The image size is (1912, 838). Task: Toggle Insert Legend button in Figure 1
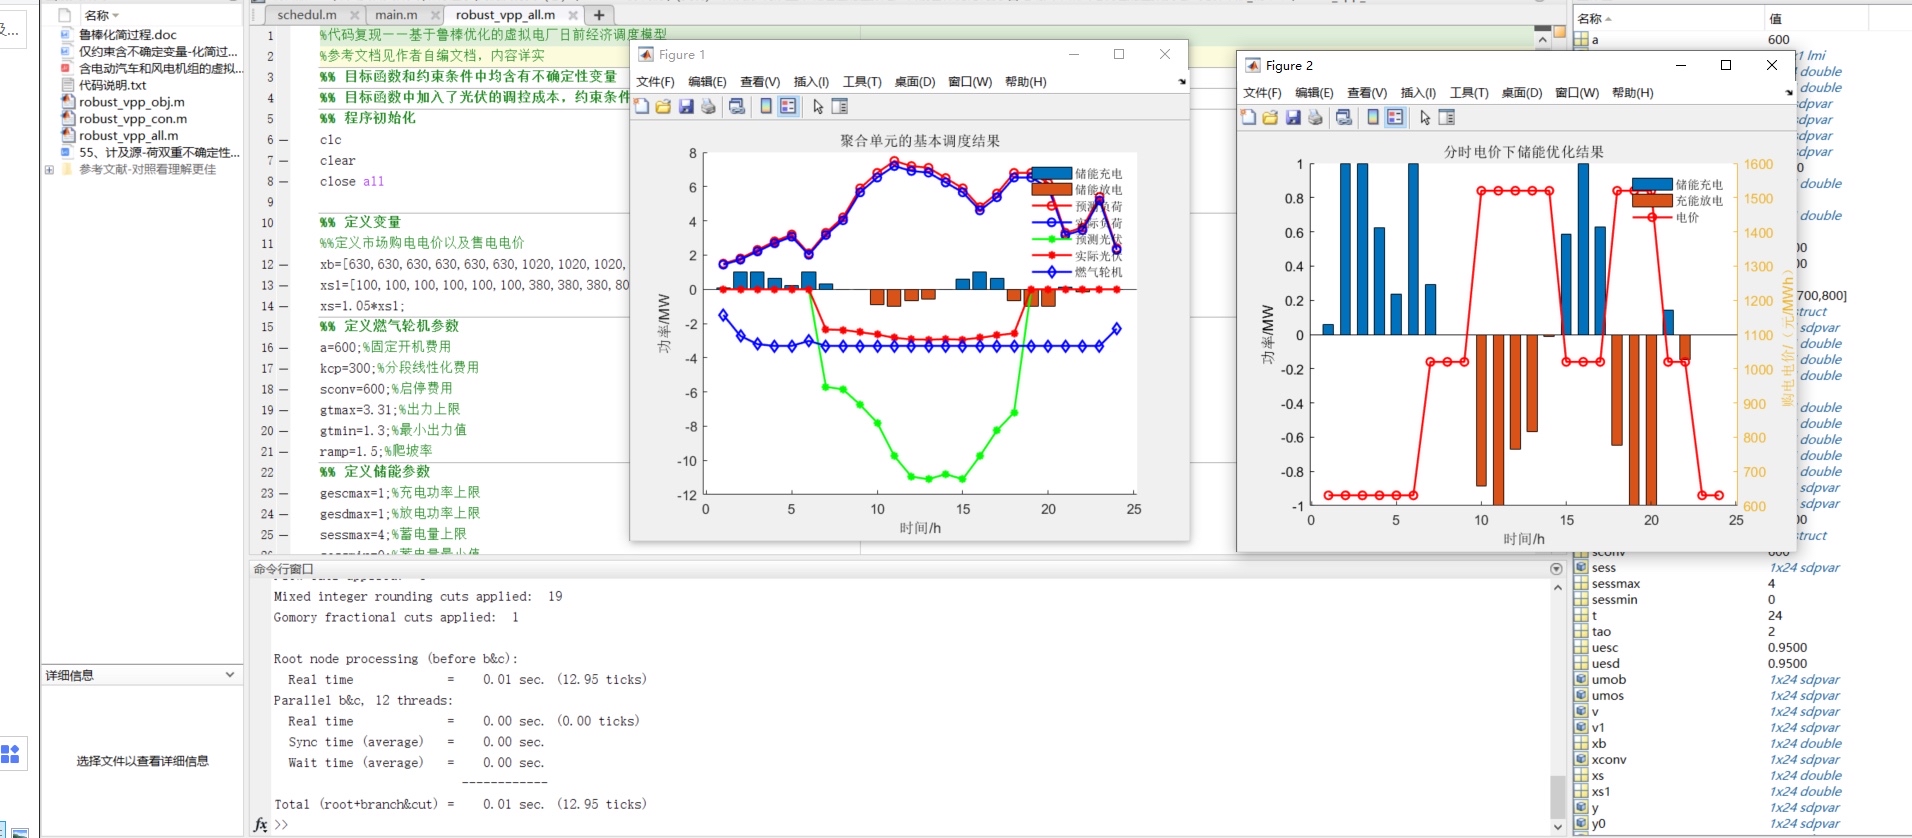(788, 106)
